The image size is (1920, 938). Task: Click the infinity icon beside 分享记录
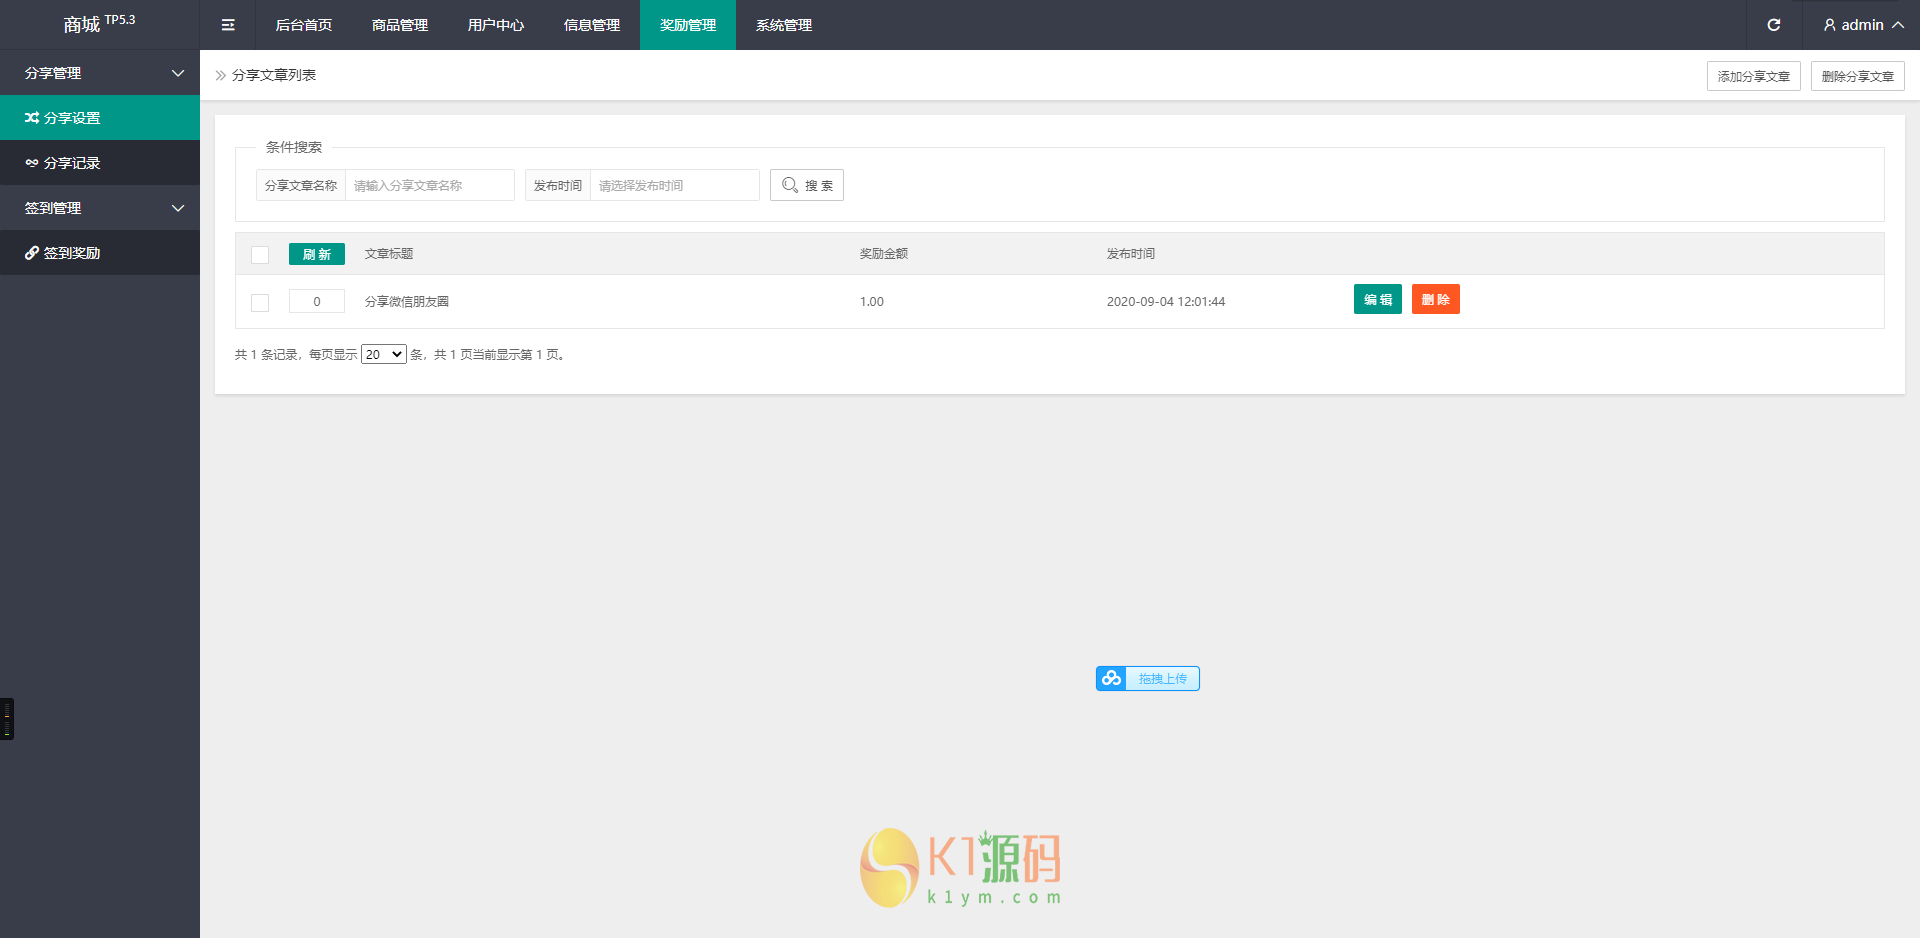coord(32,163)
